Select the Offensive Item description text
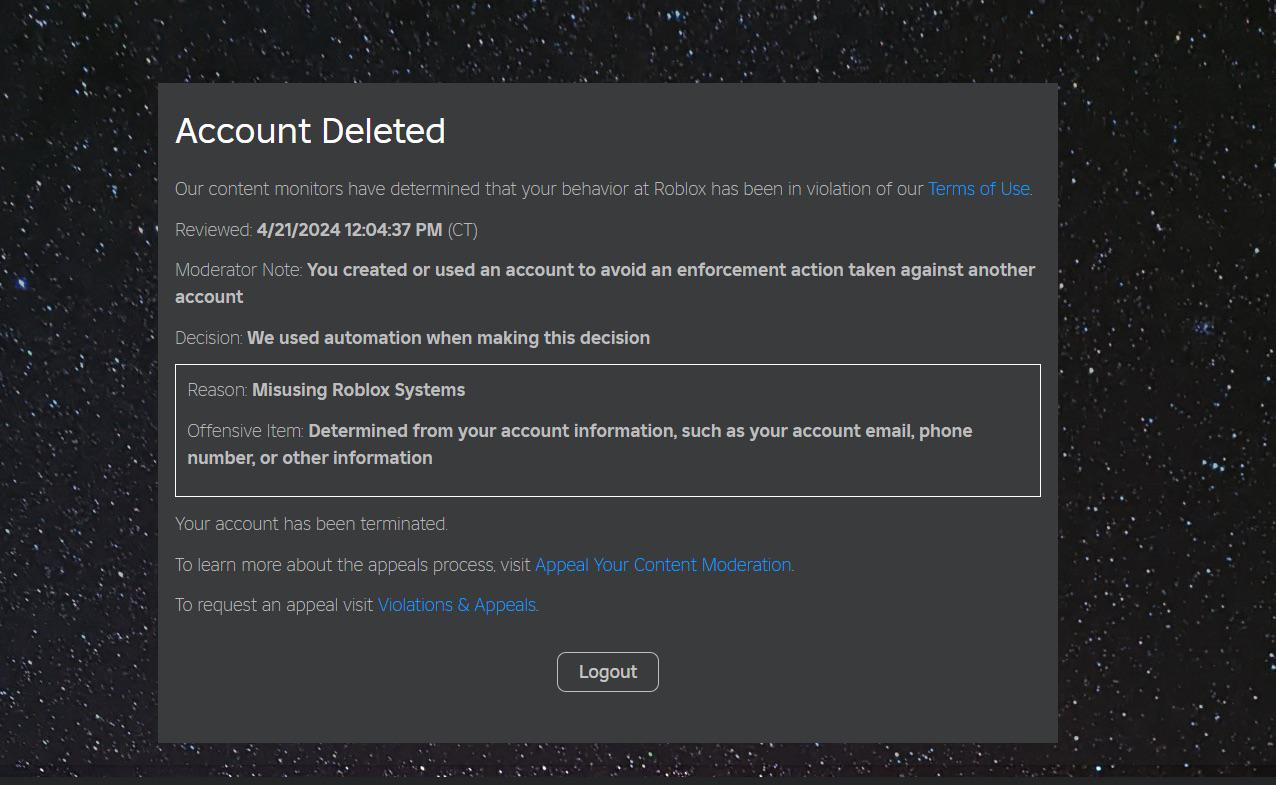The height and width of the screenshot is (785, 1276). (x=640, y=431)
